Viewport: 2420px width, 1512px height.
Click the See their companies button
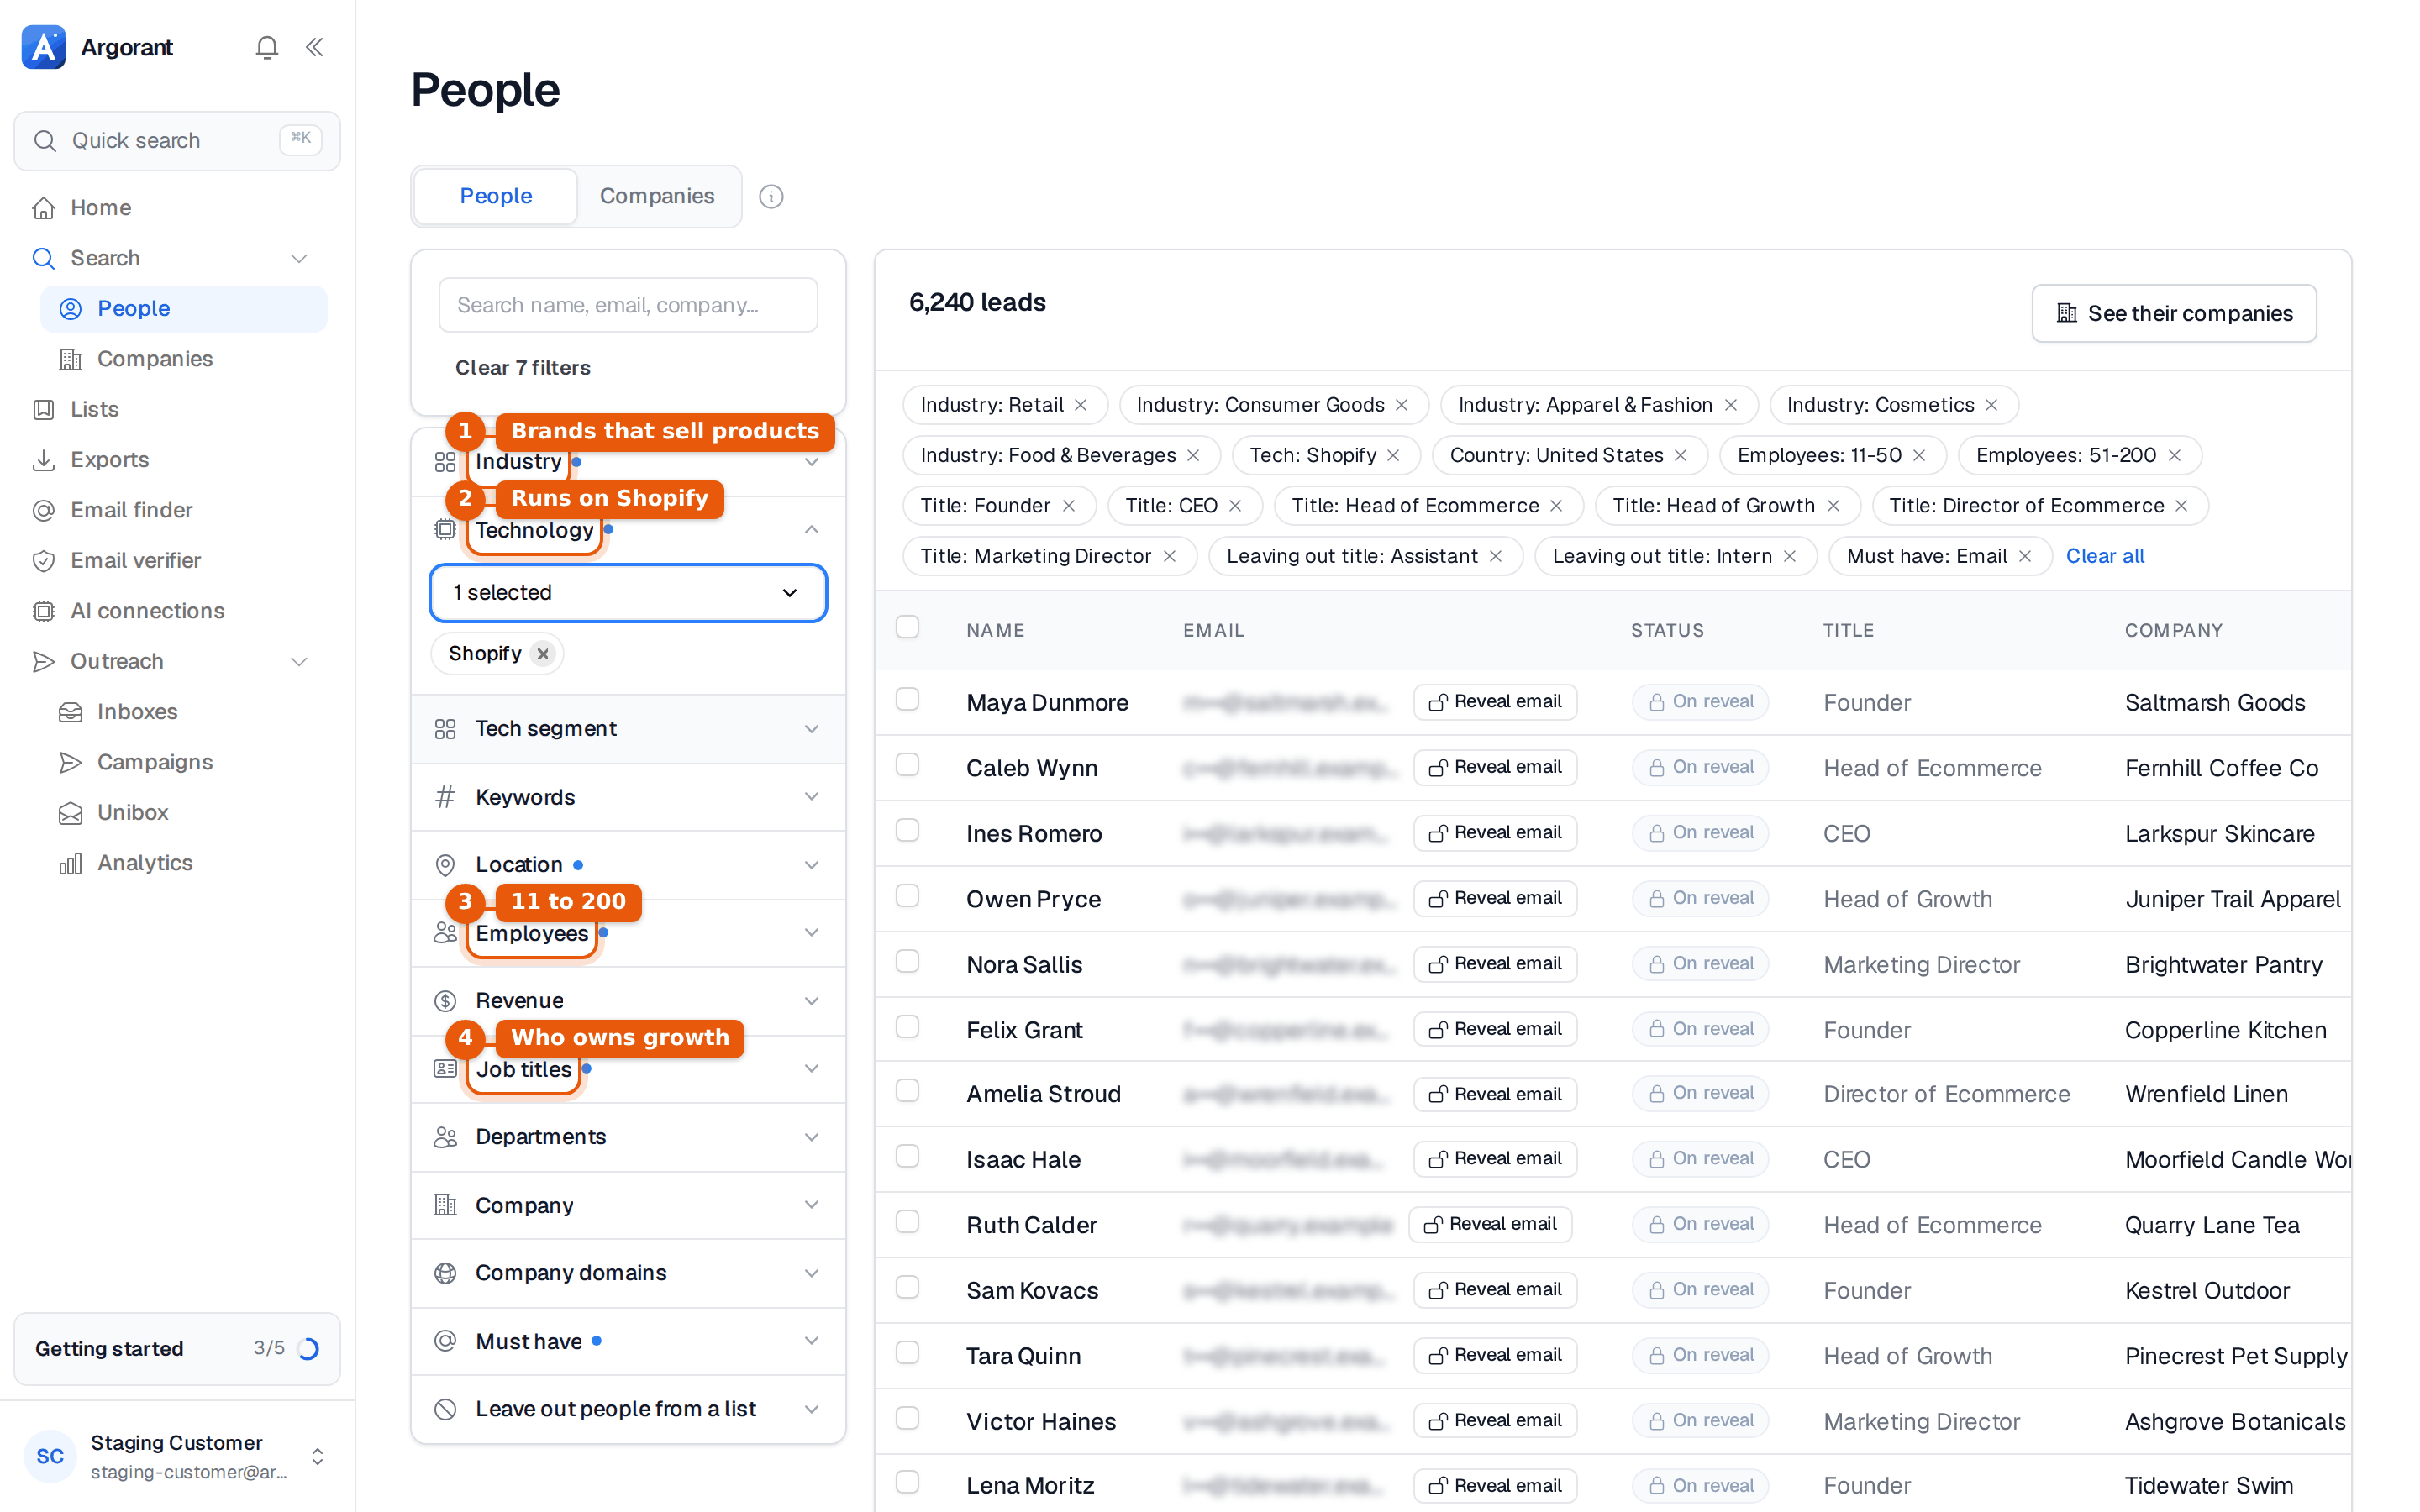[2174, 313]
